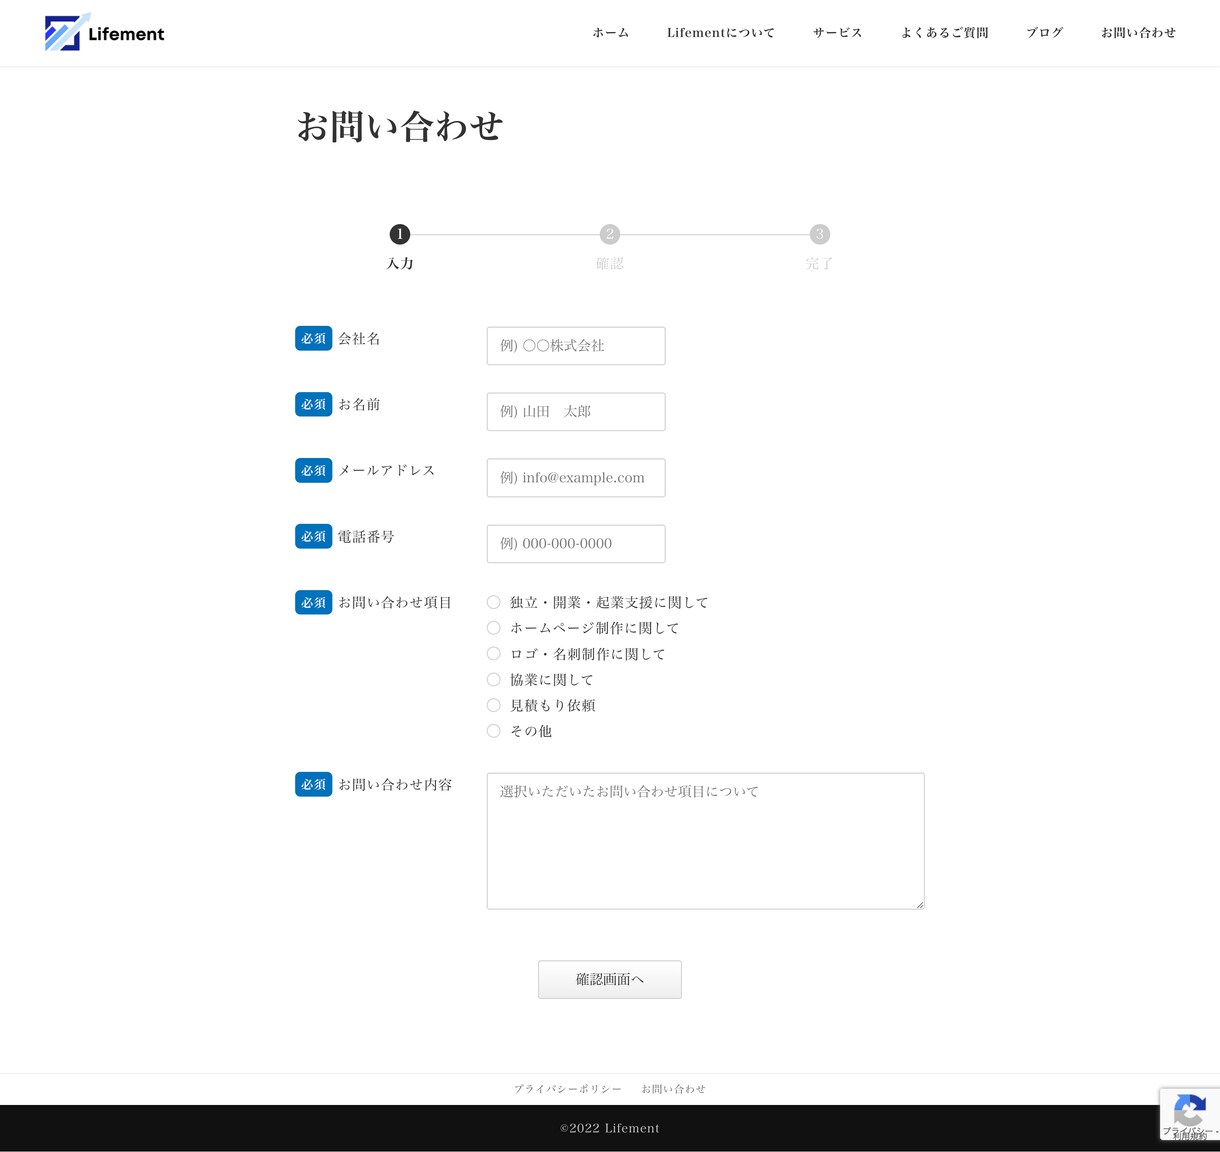The width and height of the screenshot is (1220, 1152).
Task: Click the お問い合わせ項目 label
Action: click(x=395, y=603)
